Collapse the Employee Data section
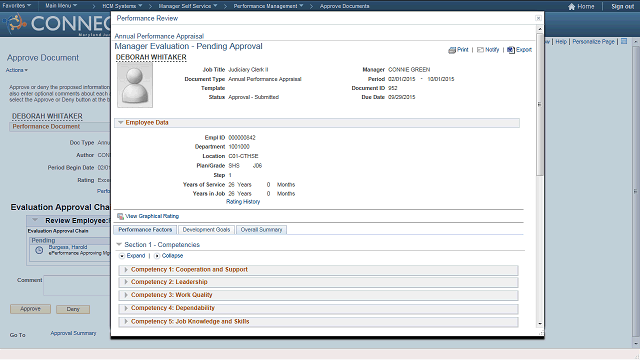Viewport: 640px width, 360px height. 120,122
